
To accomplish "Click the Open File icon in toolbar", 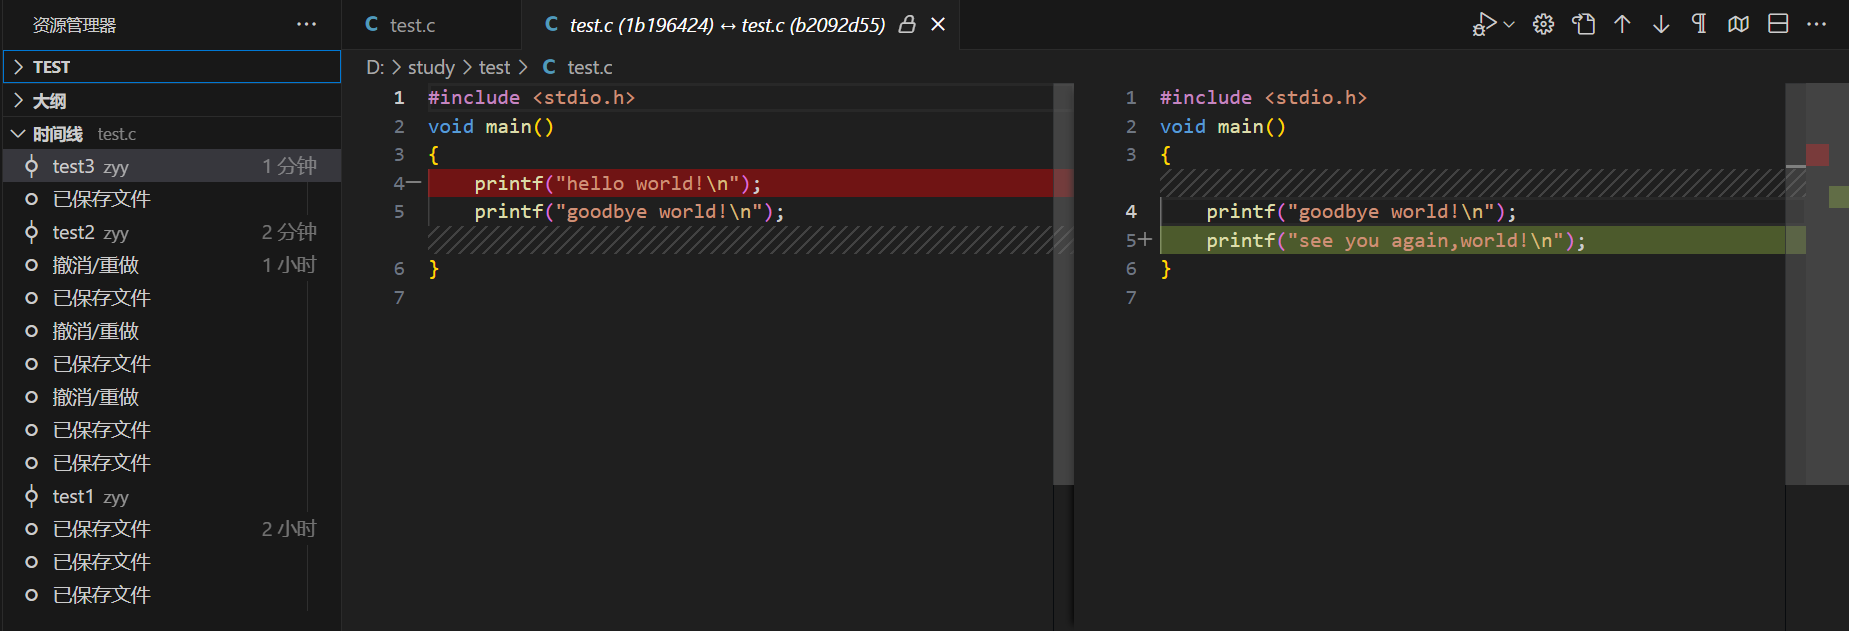I will 1583,24.
